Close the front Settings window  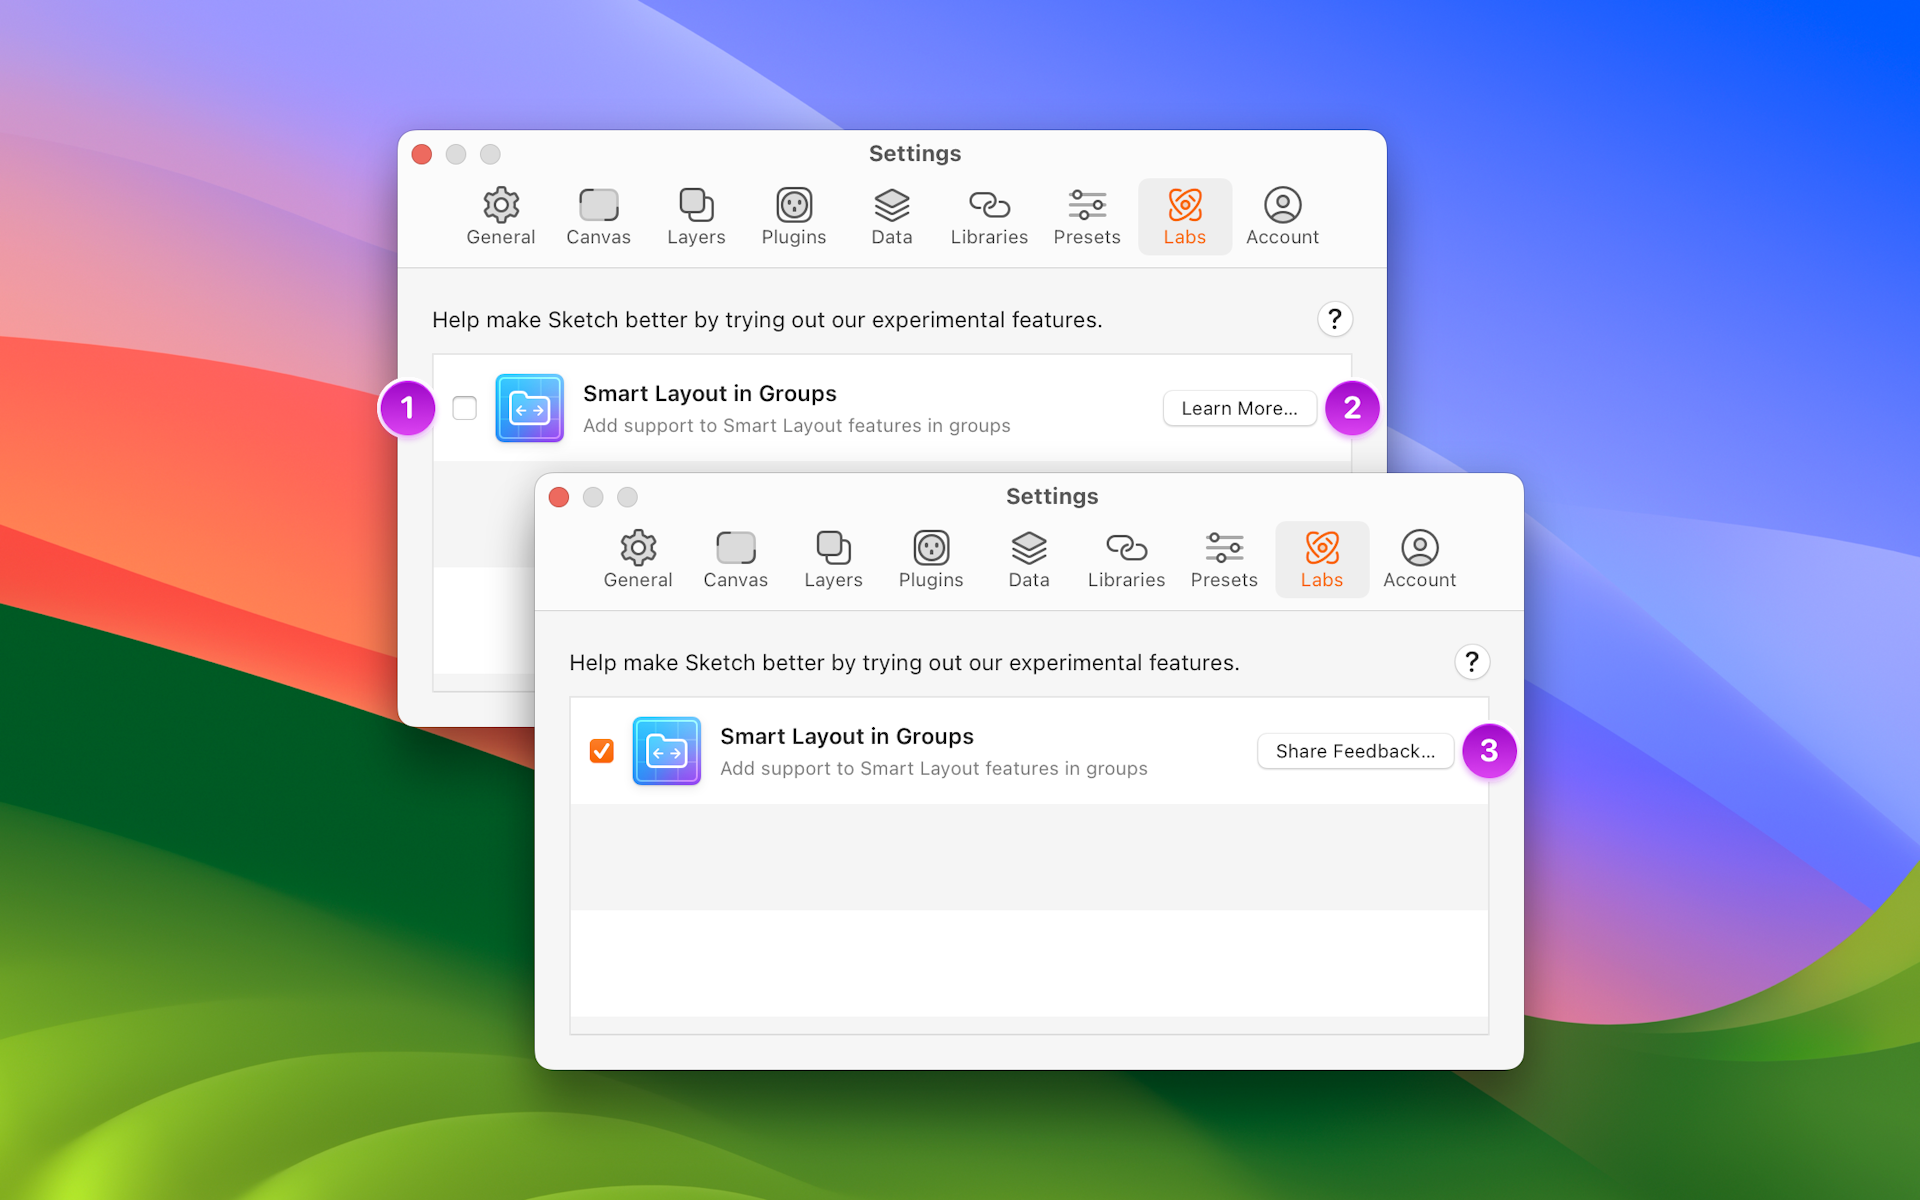click(559, 497)
